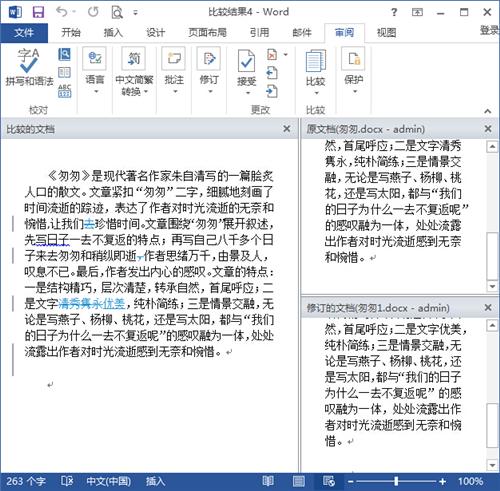
Task: Accept the change with the 接受 icon
Action: pos(246,61)
